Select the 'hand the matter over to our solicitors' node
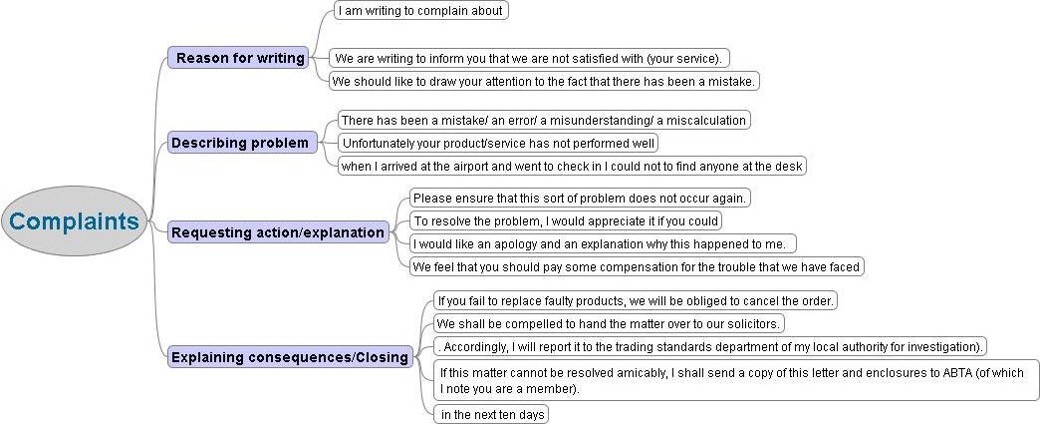This screenshot has width=1040, height=424. point(609,324)
